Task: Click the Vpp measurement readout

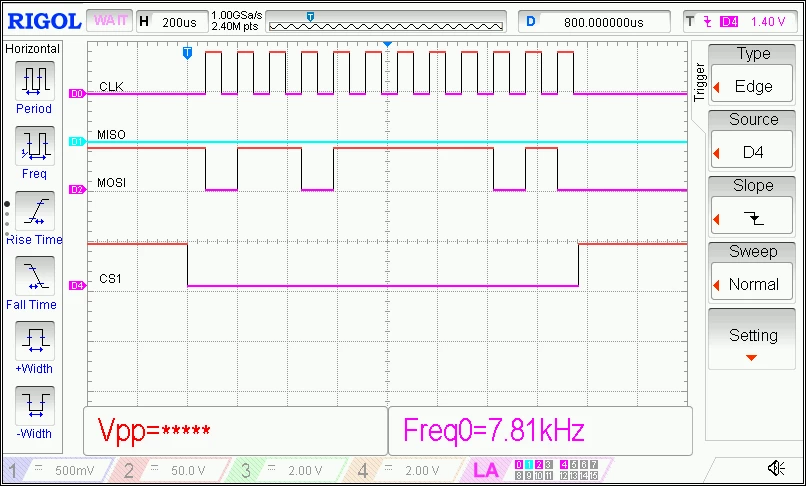Action: click(235, 431)
